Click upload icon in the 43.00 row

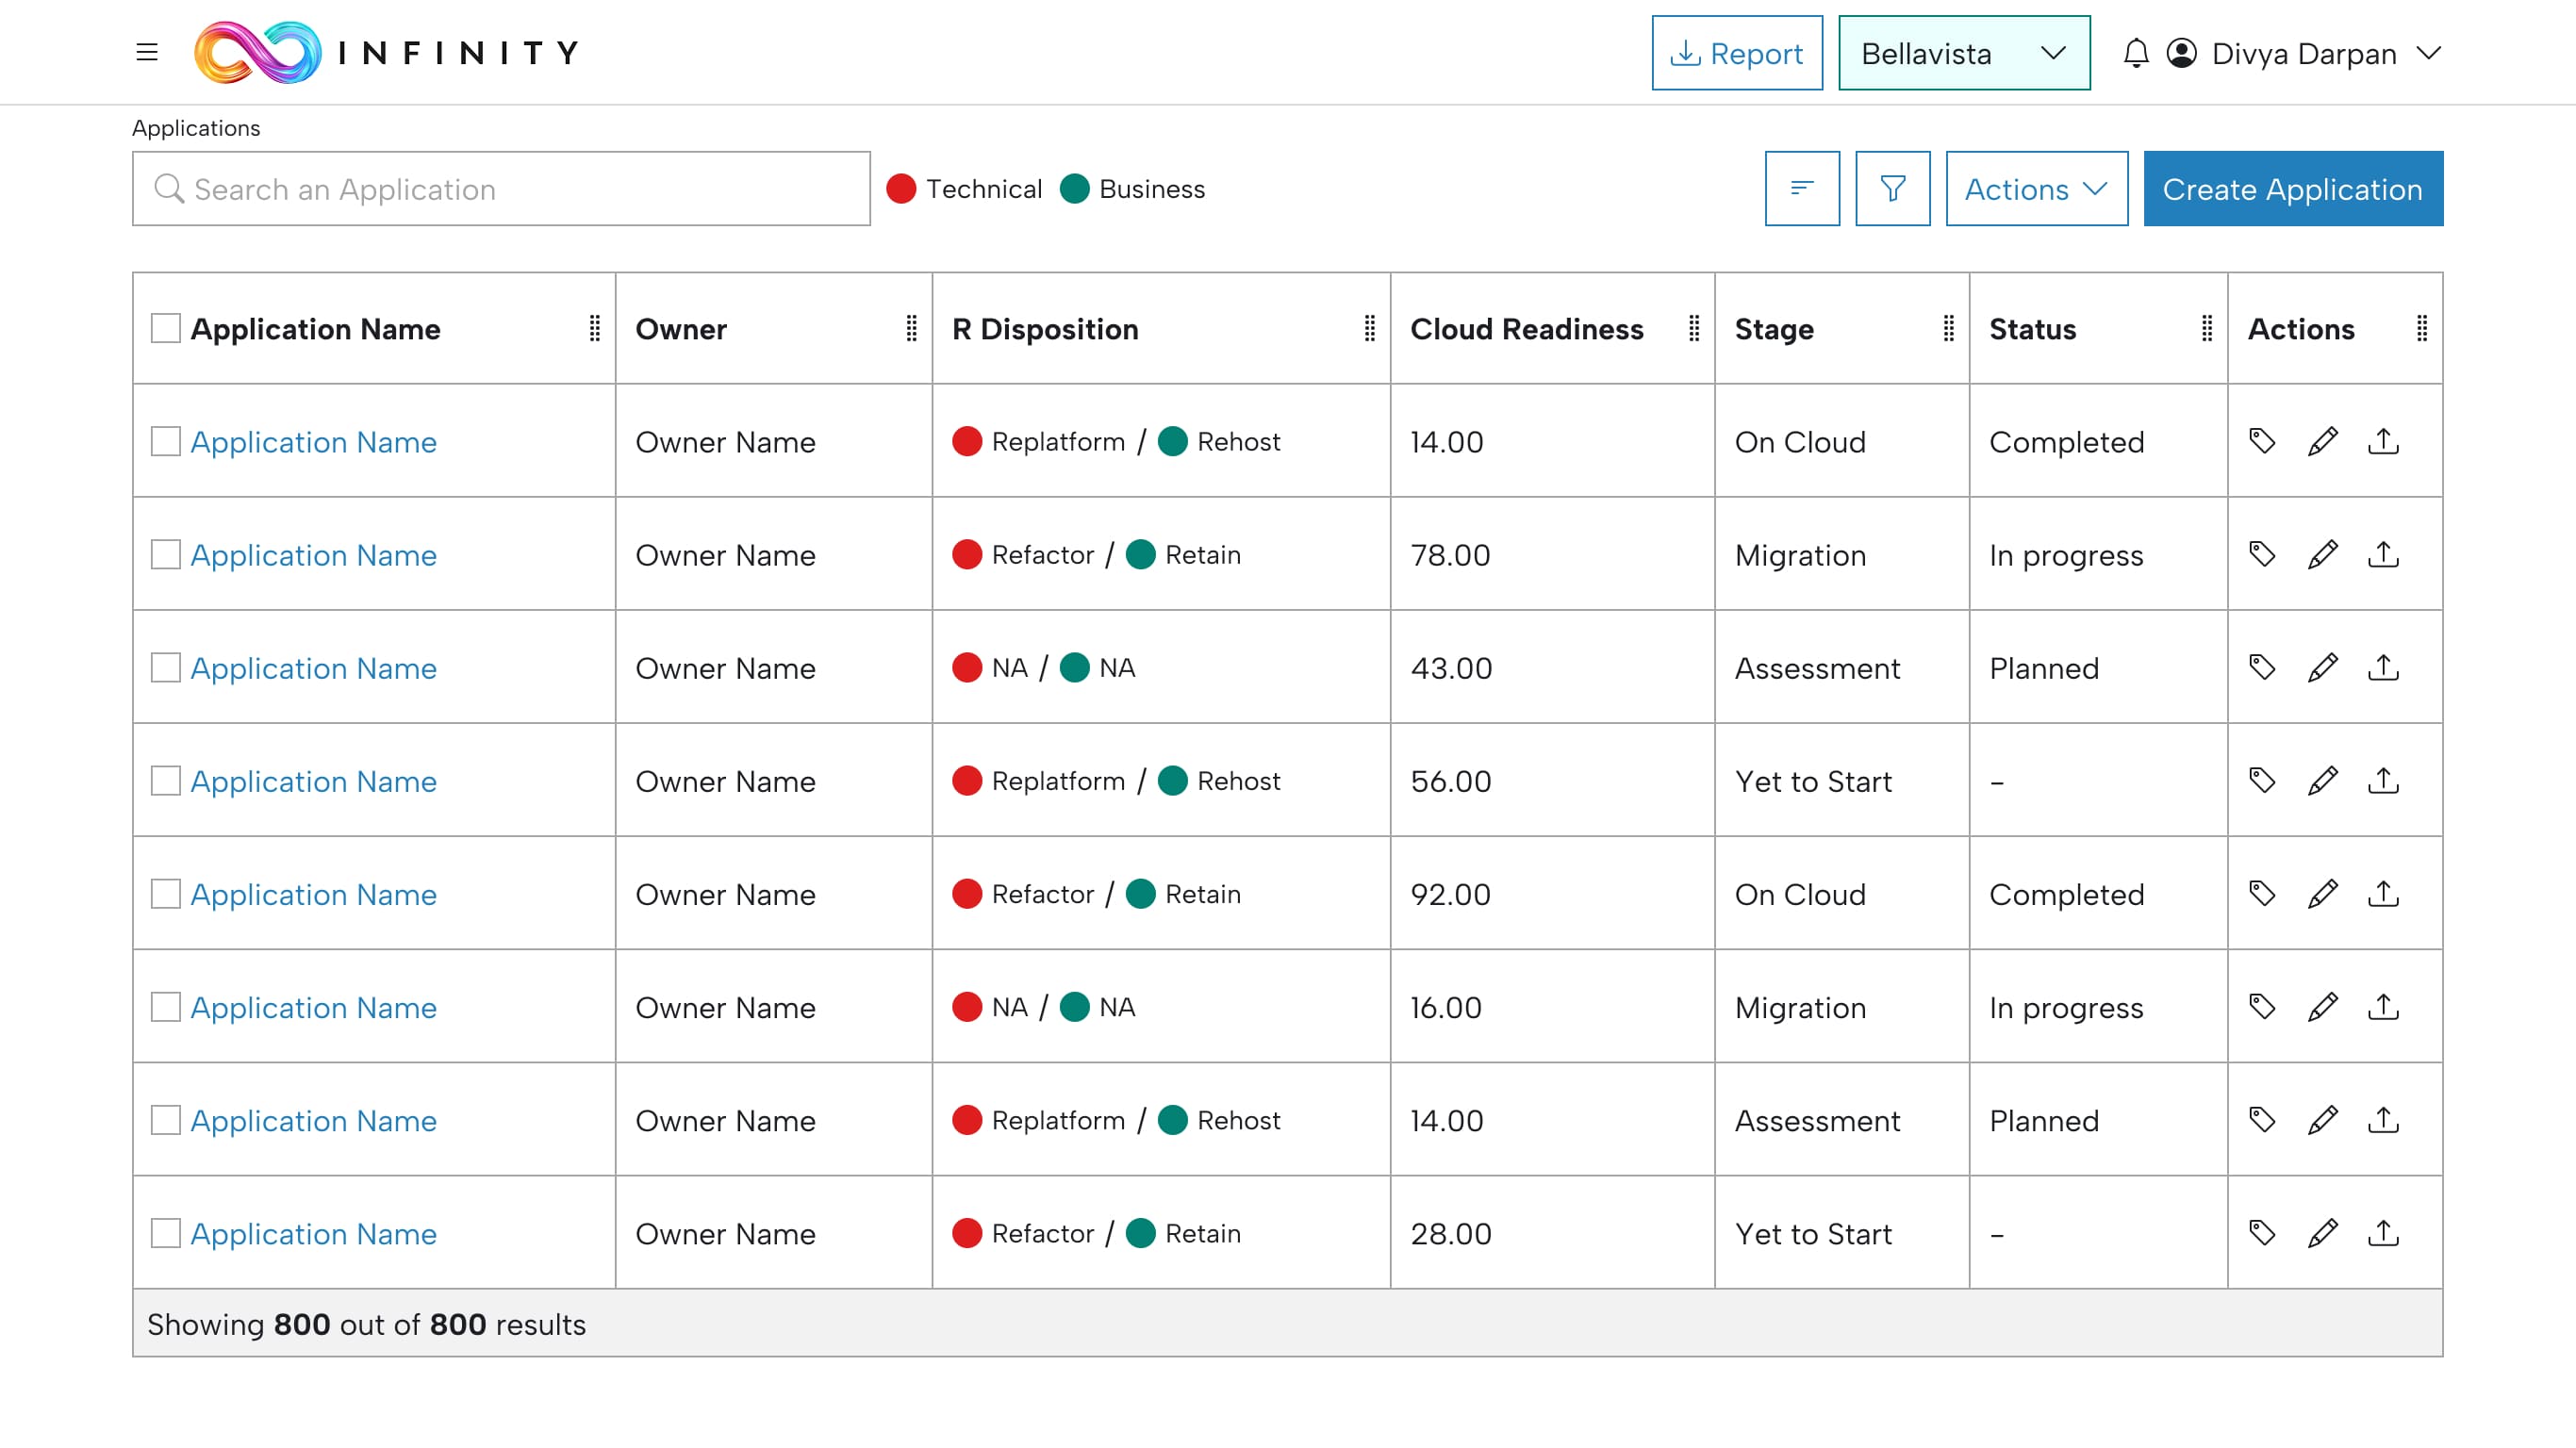(2383, 667)
